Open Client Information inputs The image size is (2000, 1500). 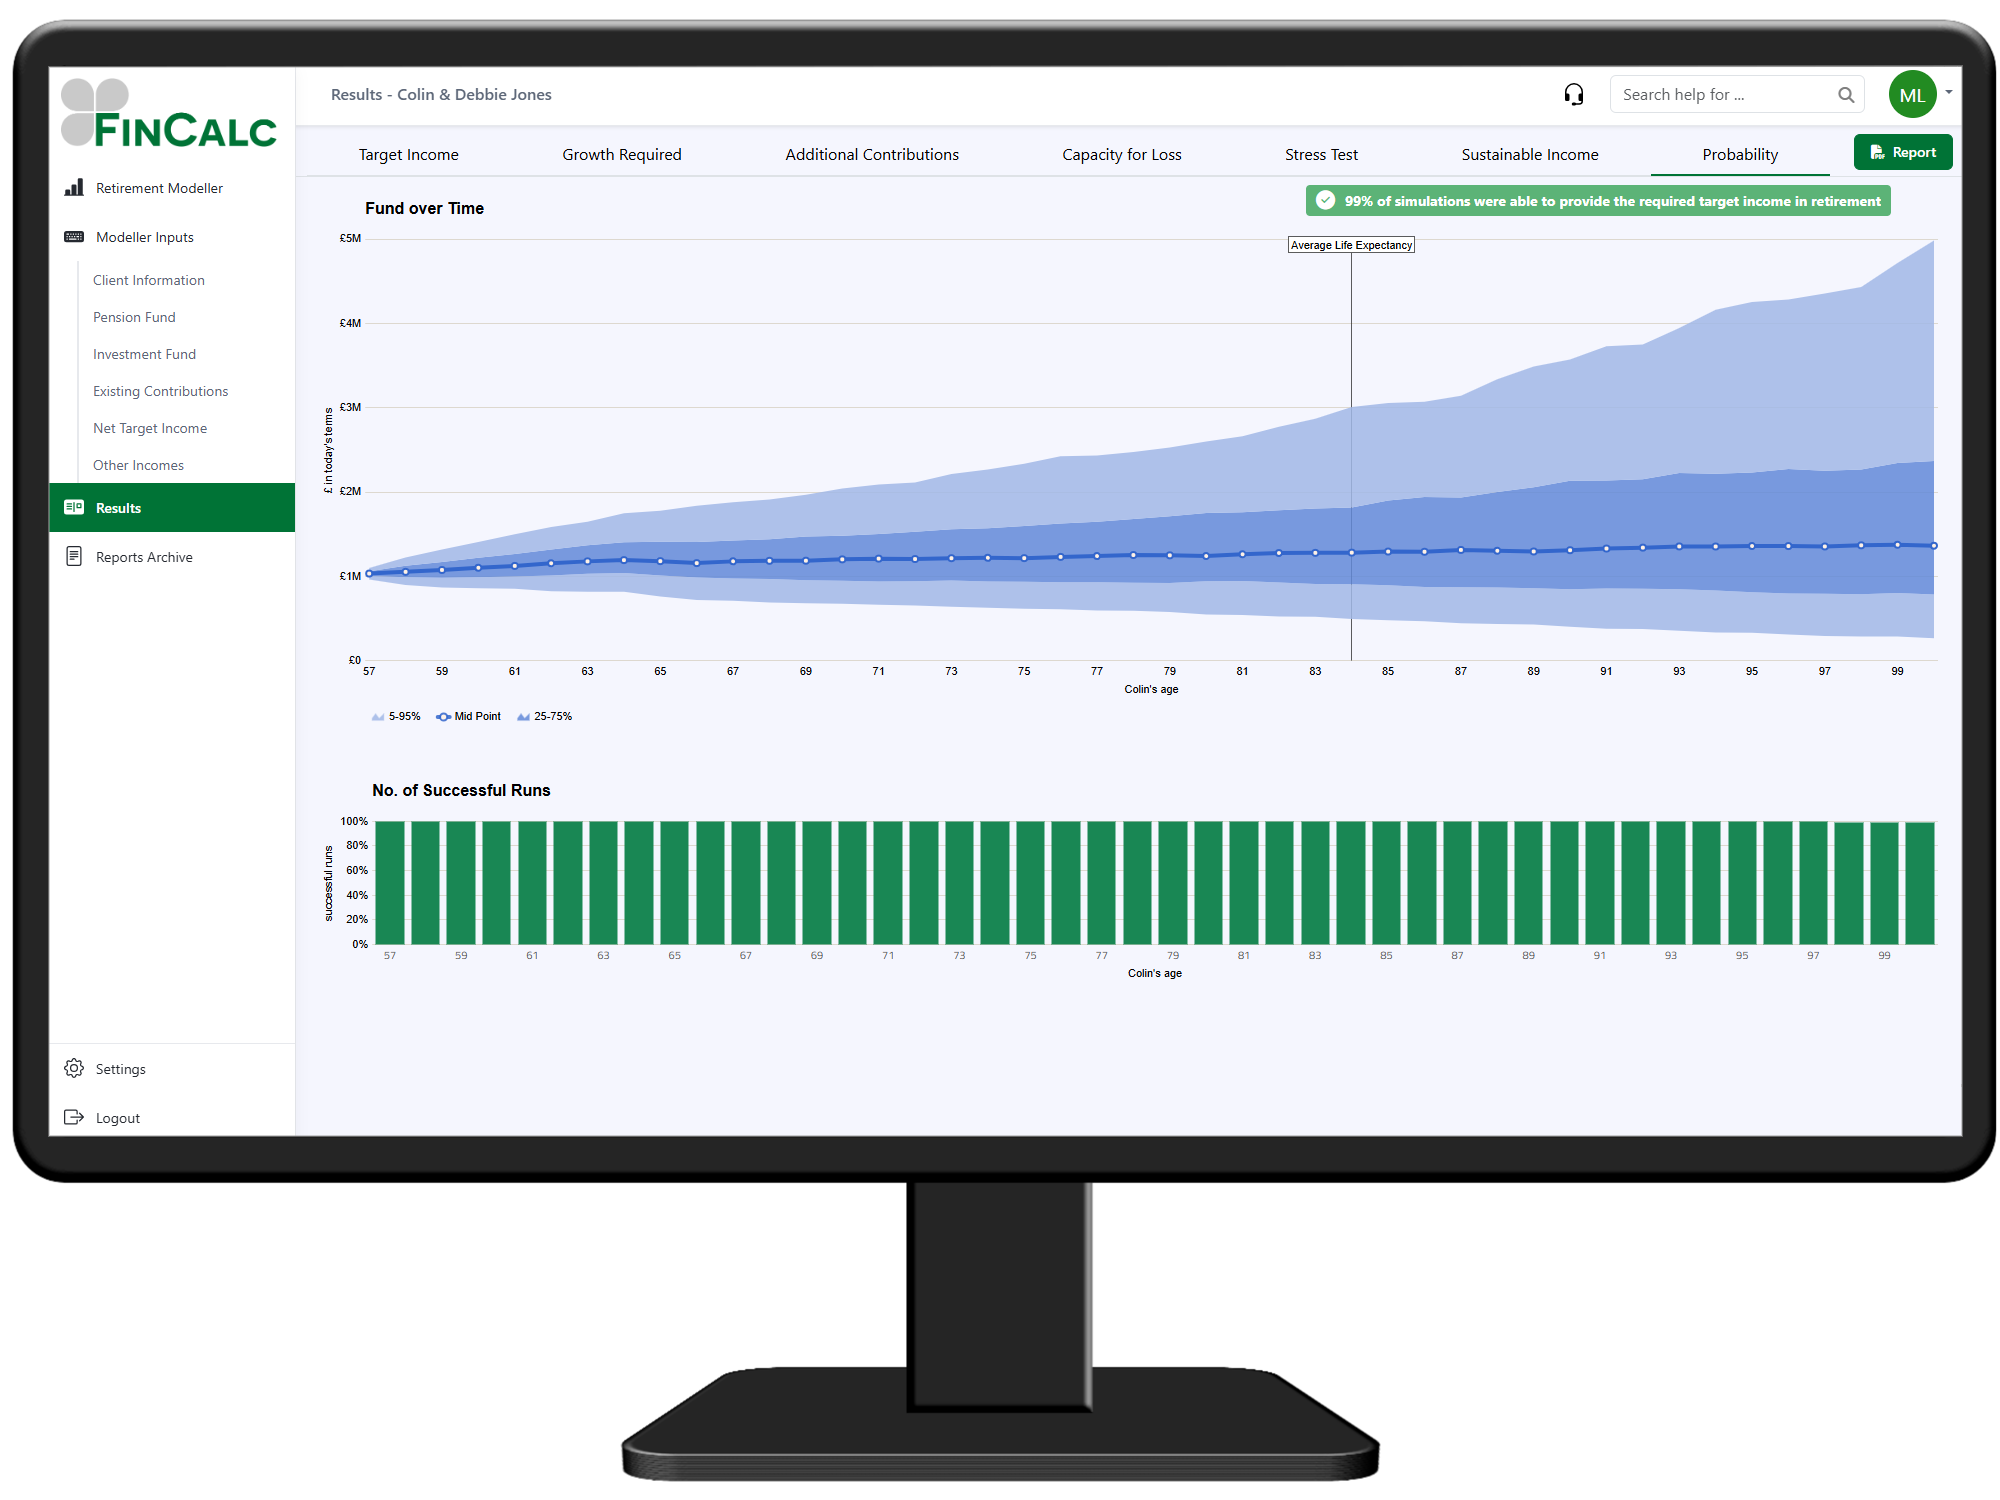pyautogui.click(x=148, y=280)
